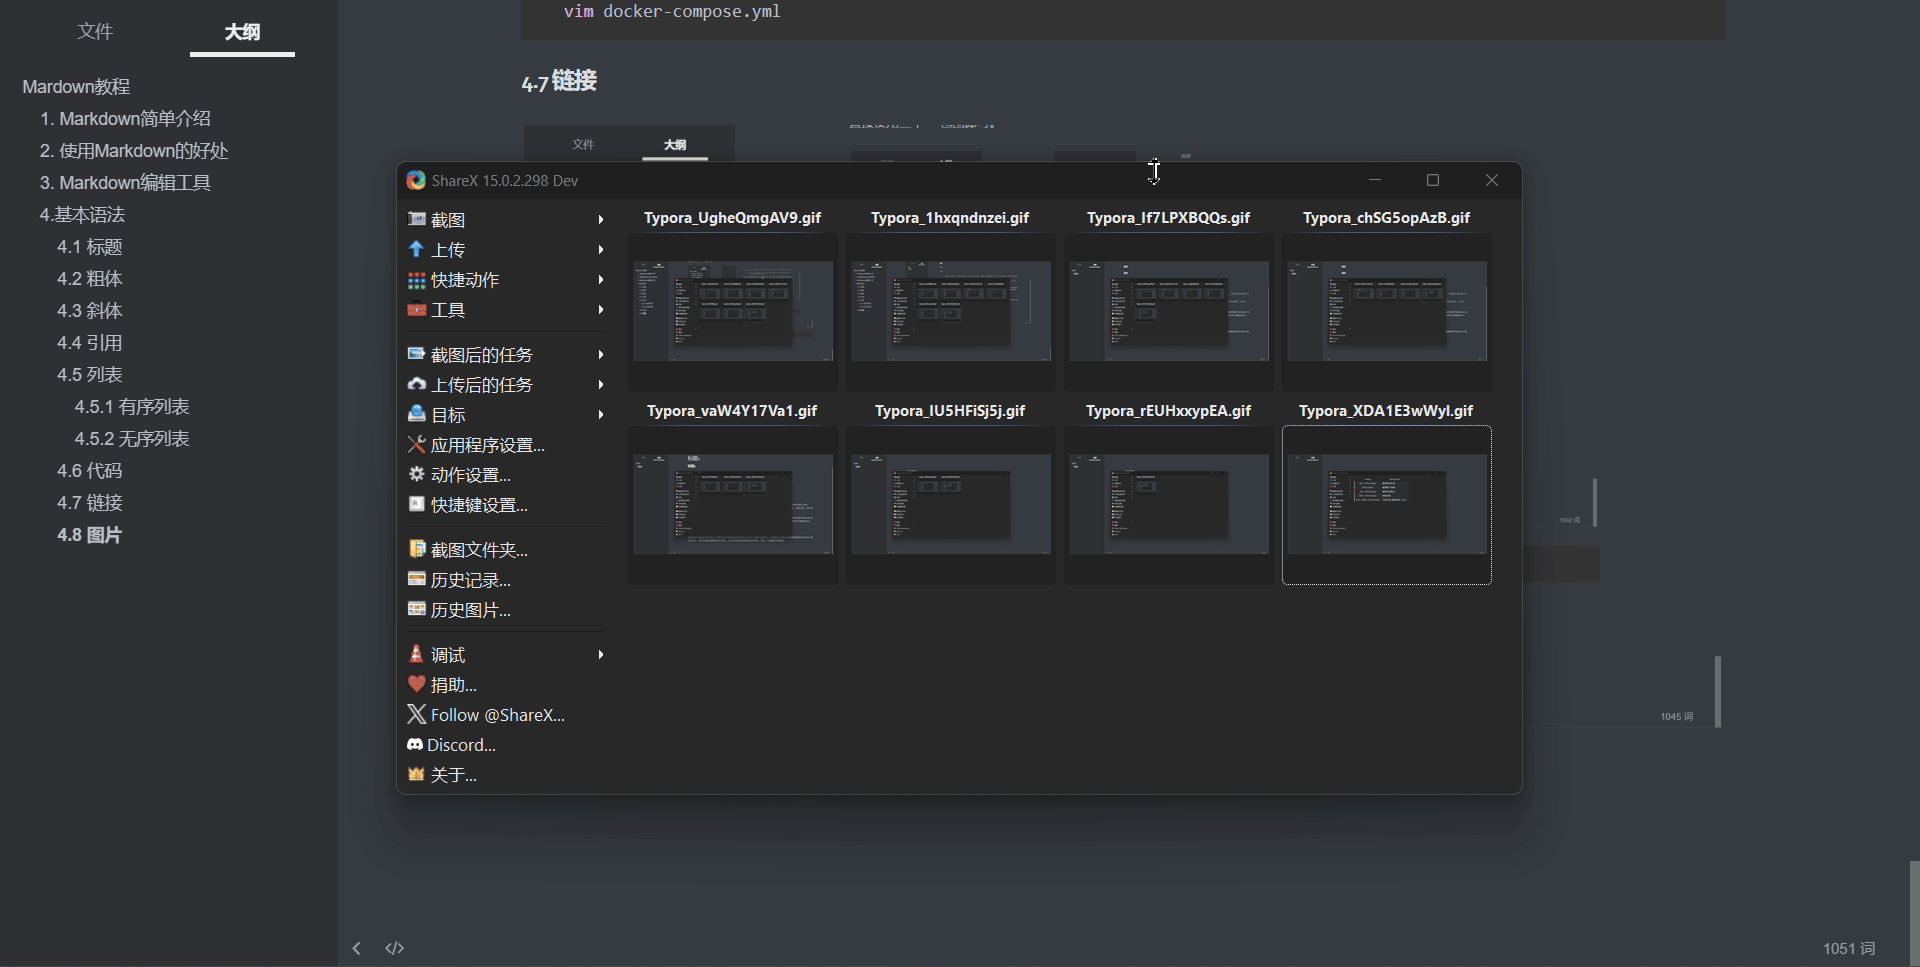Select Typora_If7LPXBQQs.gif thumbnail

pos(1169,311)
